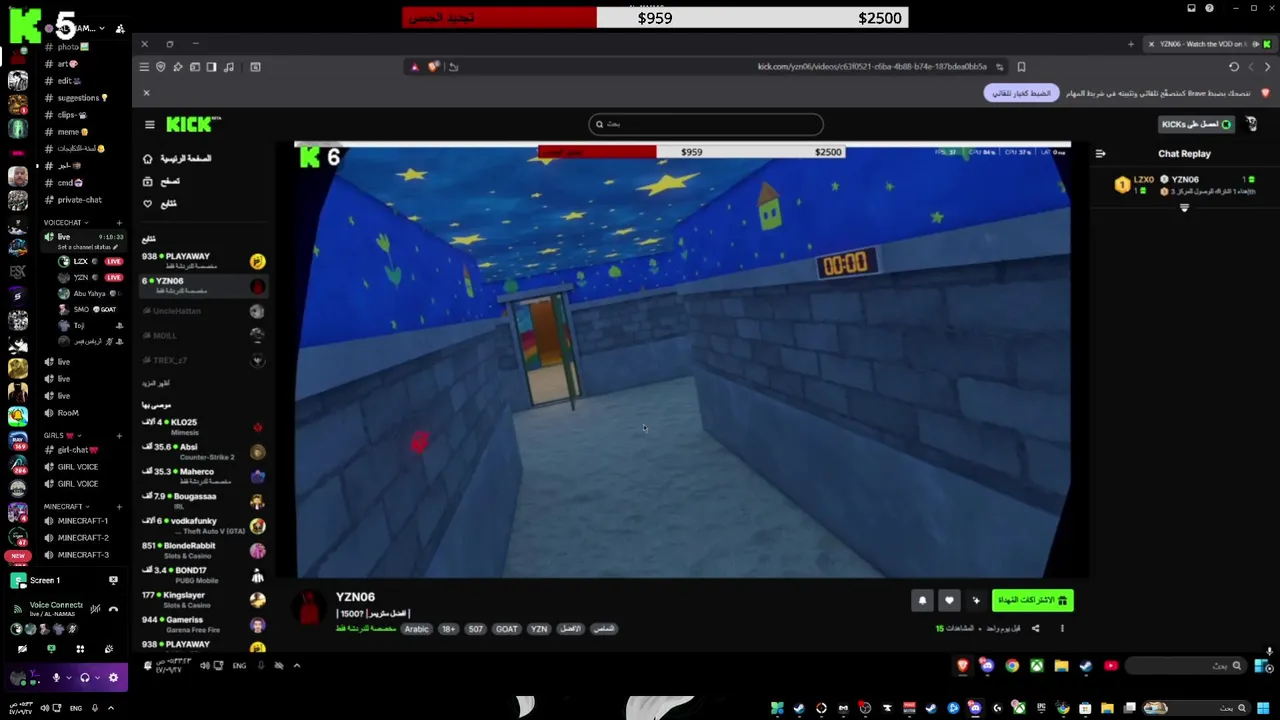Toggle Discord headphone deafen
Image resolution: width=1280 pixels, height=720 pixels.
(x=85, y=678)
